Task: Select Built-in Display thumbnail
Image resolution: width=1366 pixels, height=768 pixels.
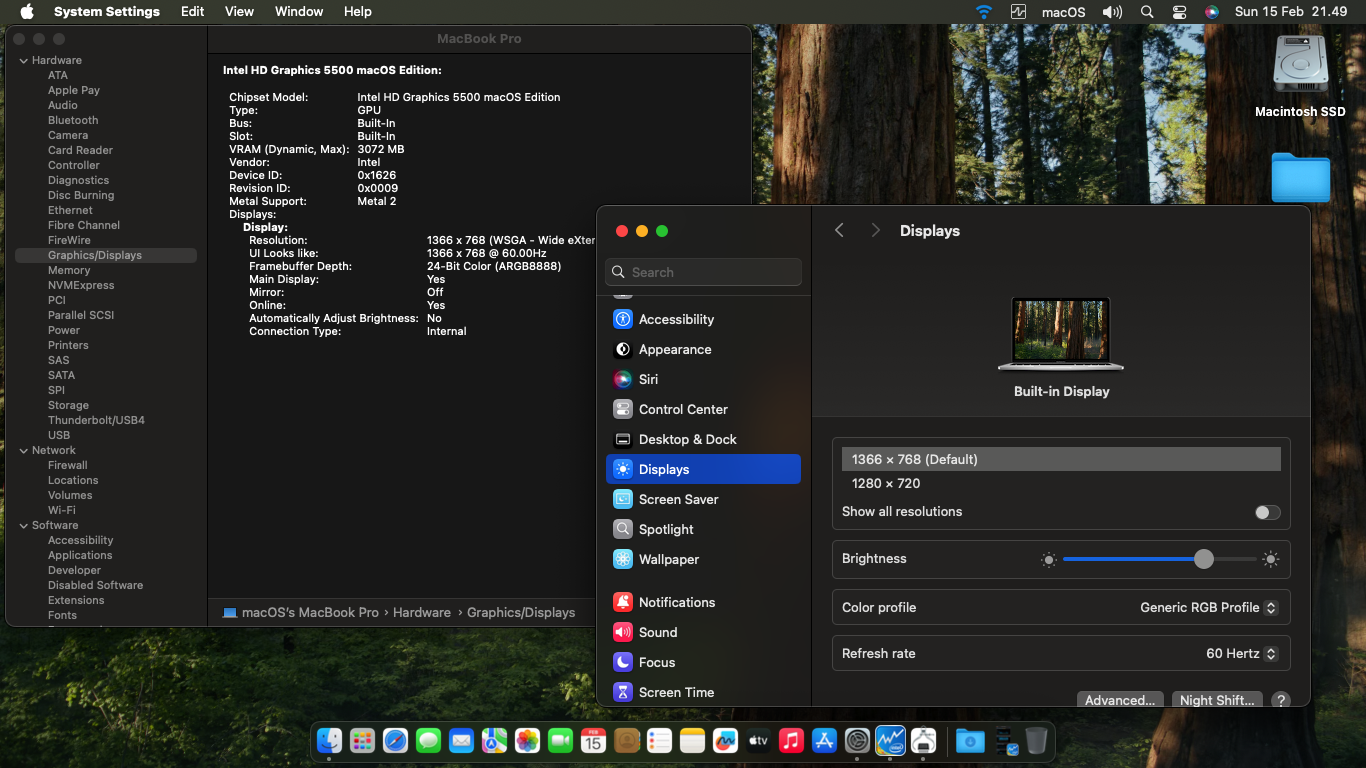Action: pyautogui.click(x=1061, y=335)
